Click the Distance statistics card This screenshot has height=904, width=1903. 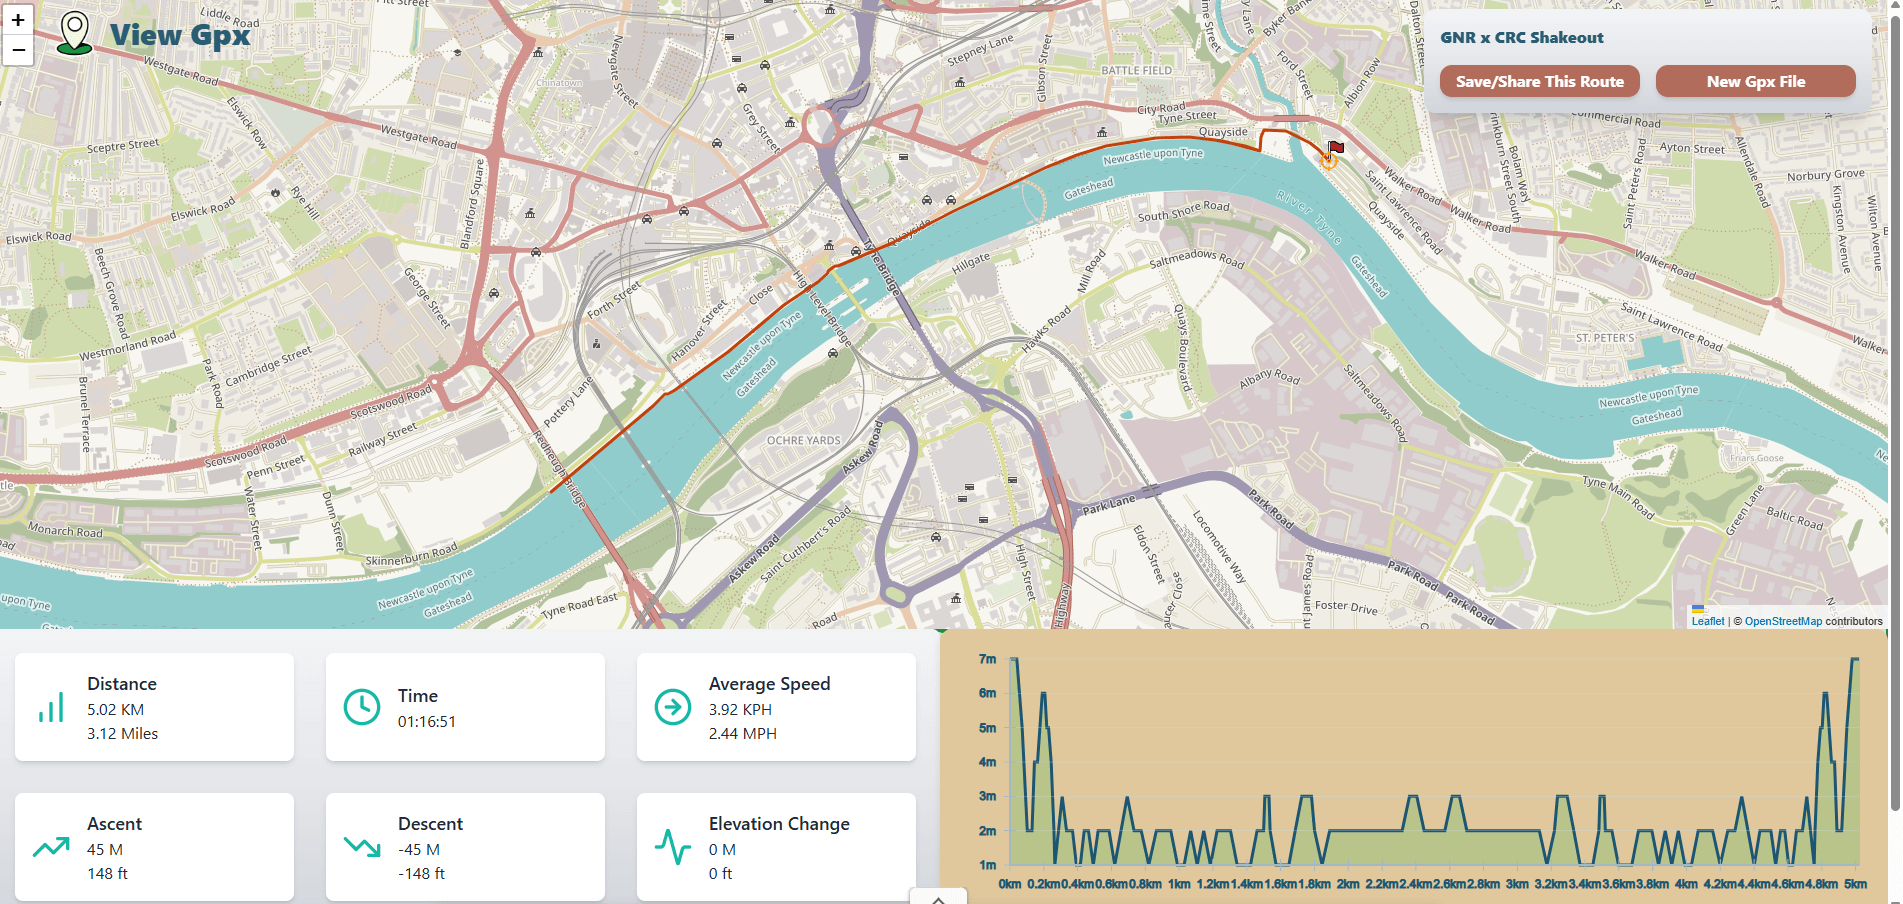click(x=154, y=708)
